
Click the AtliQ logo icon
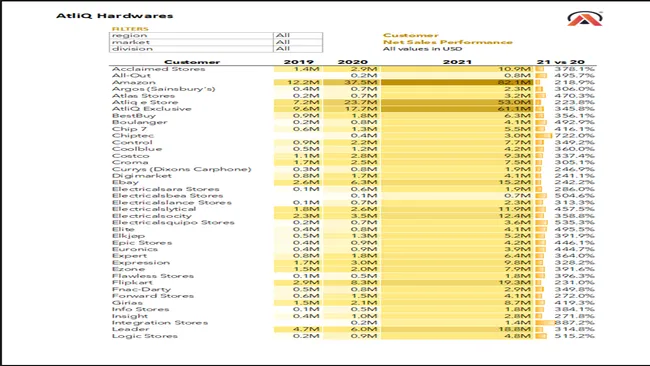pyautogui.click(x=585, y=19)
